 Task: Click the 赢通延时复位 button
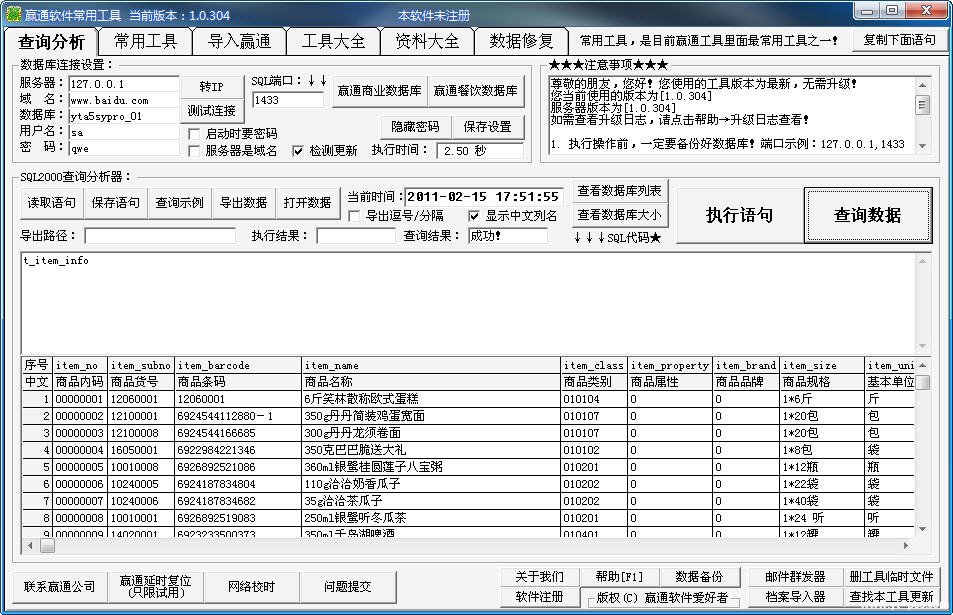[x=156, y=587]
